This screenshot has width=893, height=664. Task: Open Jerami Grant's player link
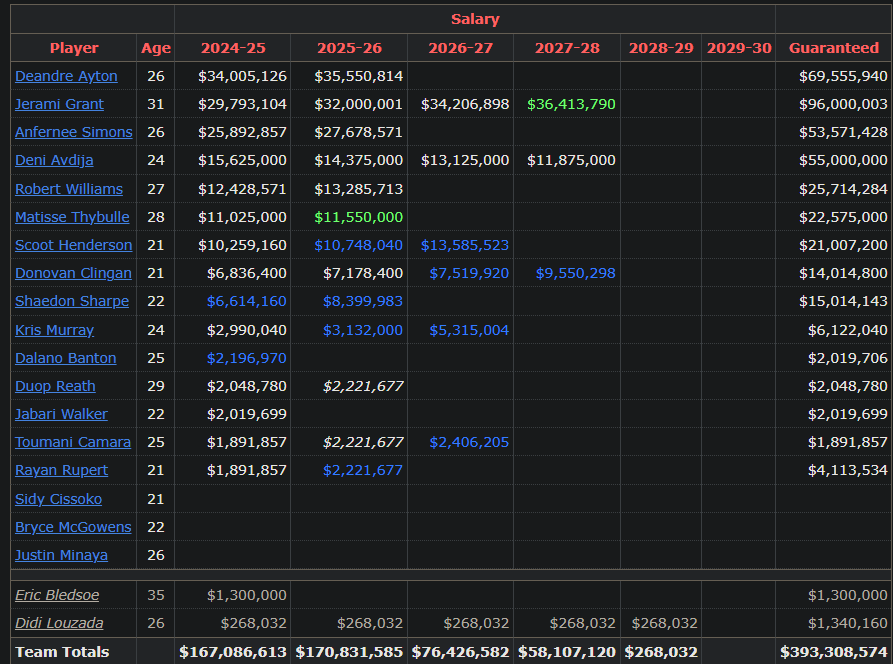pos(59,104)
